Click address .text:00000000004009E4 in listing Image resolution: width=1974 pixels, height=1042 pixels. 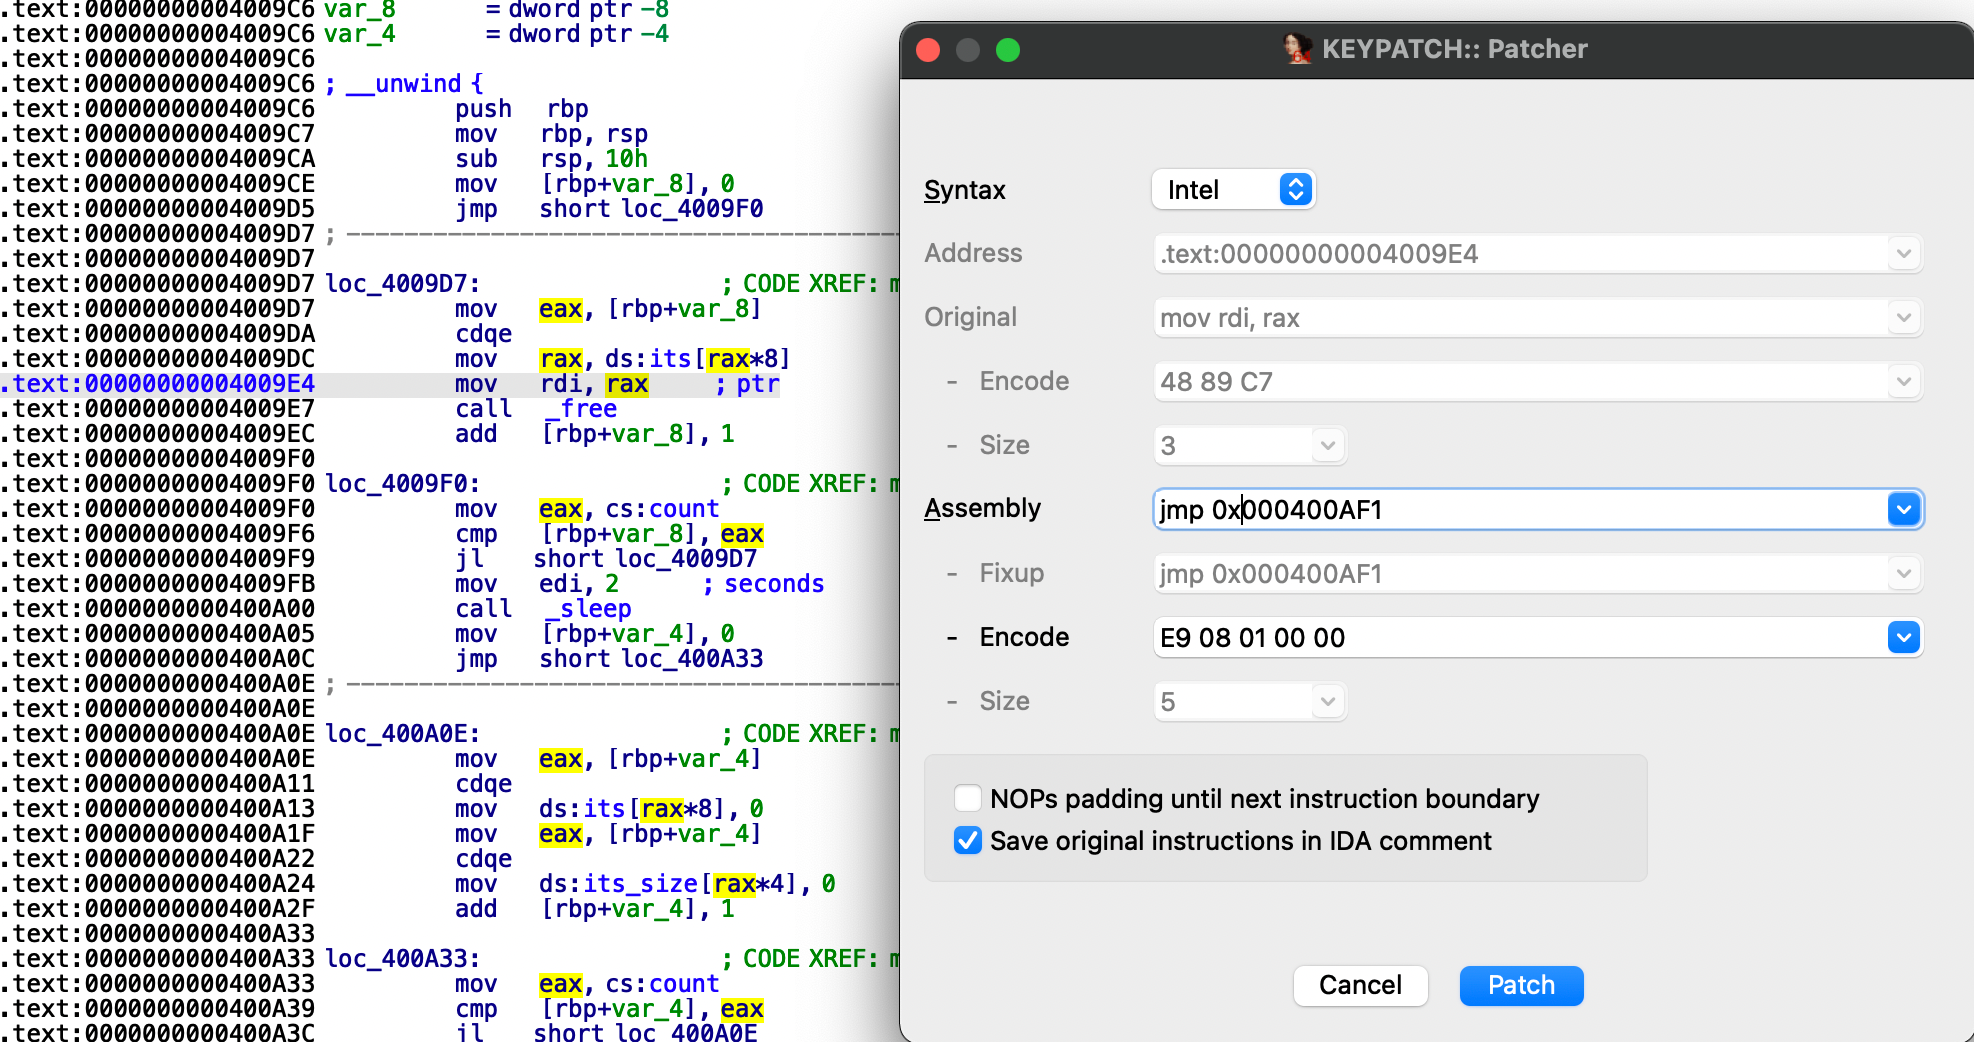point(159,384)
